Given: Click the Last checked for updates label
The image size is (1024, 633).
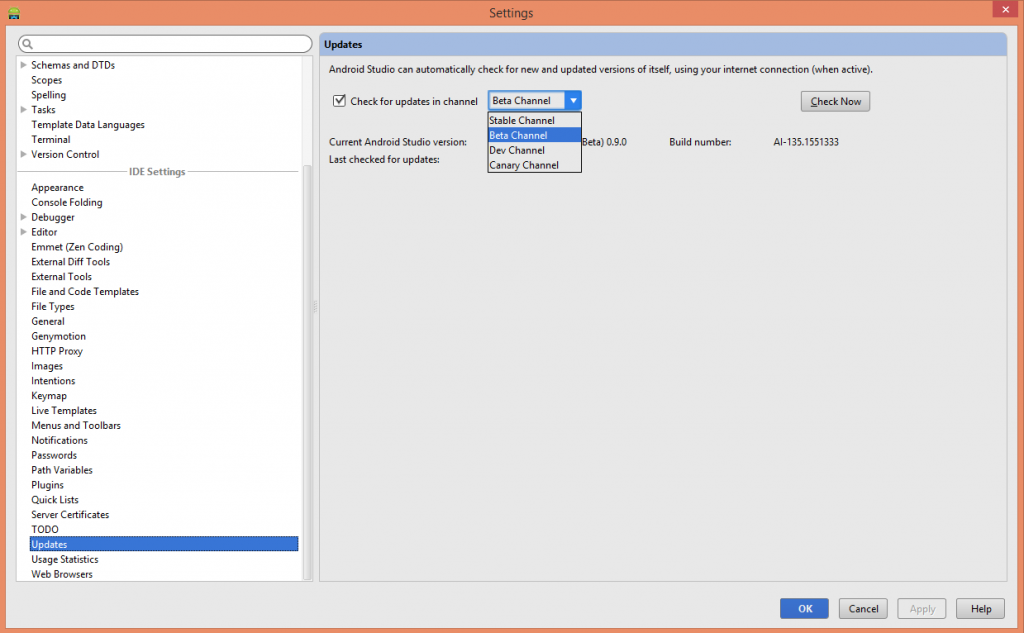Looking at the screenshot, I should click(384, 159).
